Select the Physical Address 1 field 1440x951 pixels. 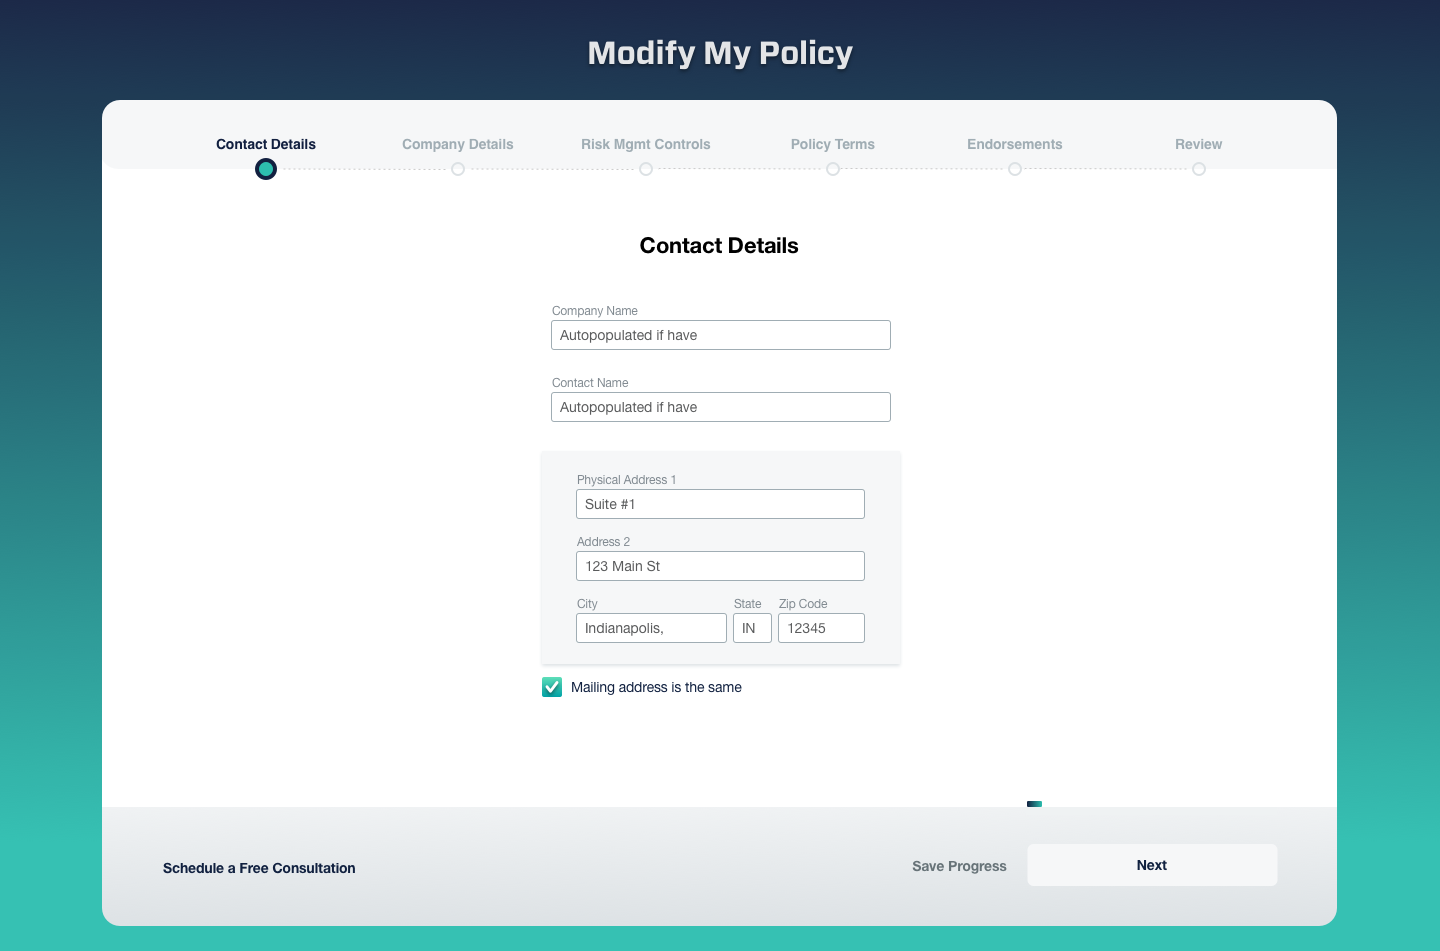point(720,504)
